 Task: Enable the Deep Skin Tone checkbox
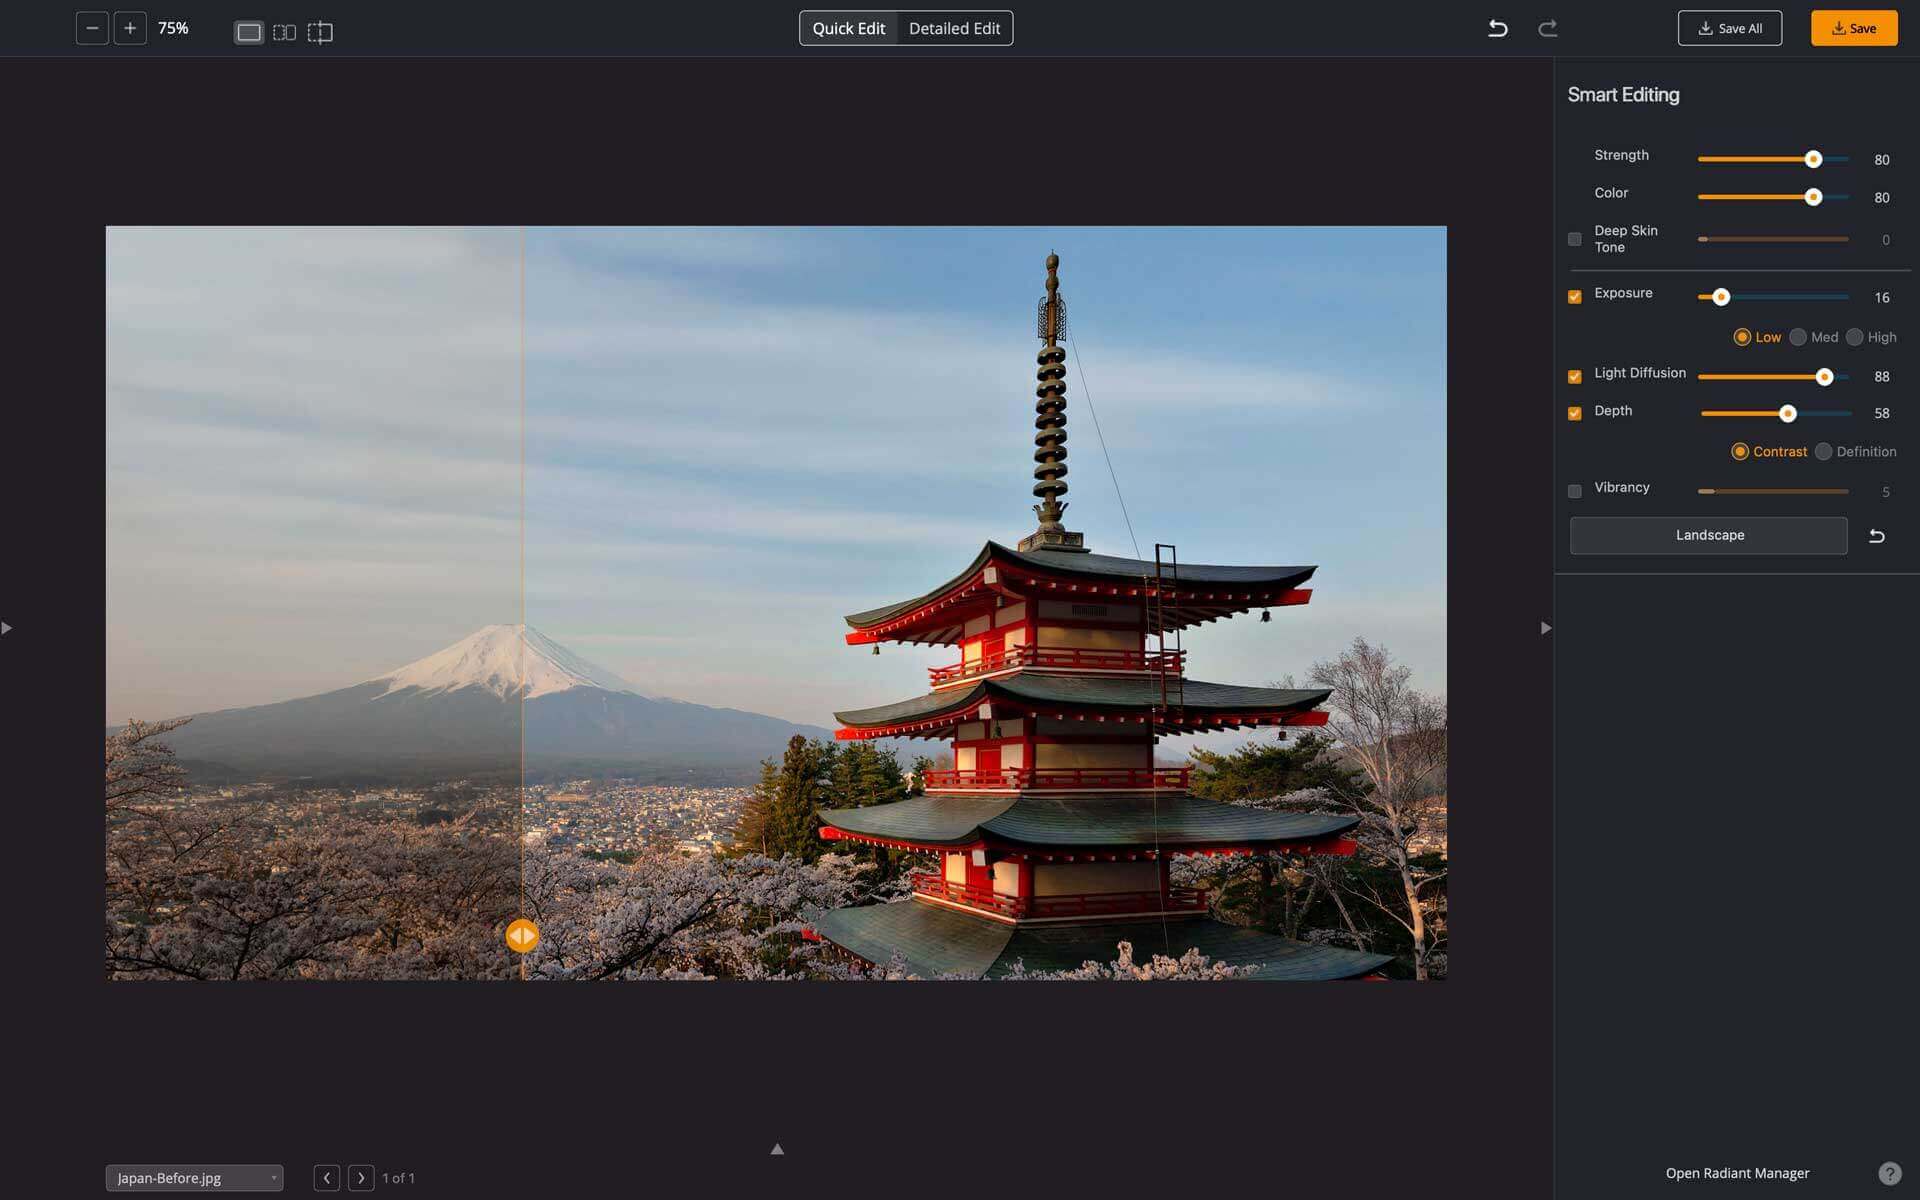[1575, 239]
